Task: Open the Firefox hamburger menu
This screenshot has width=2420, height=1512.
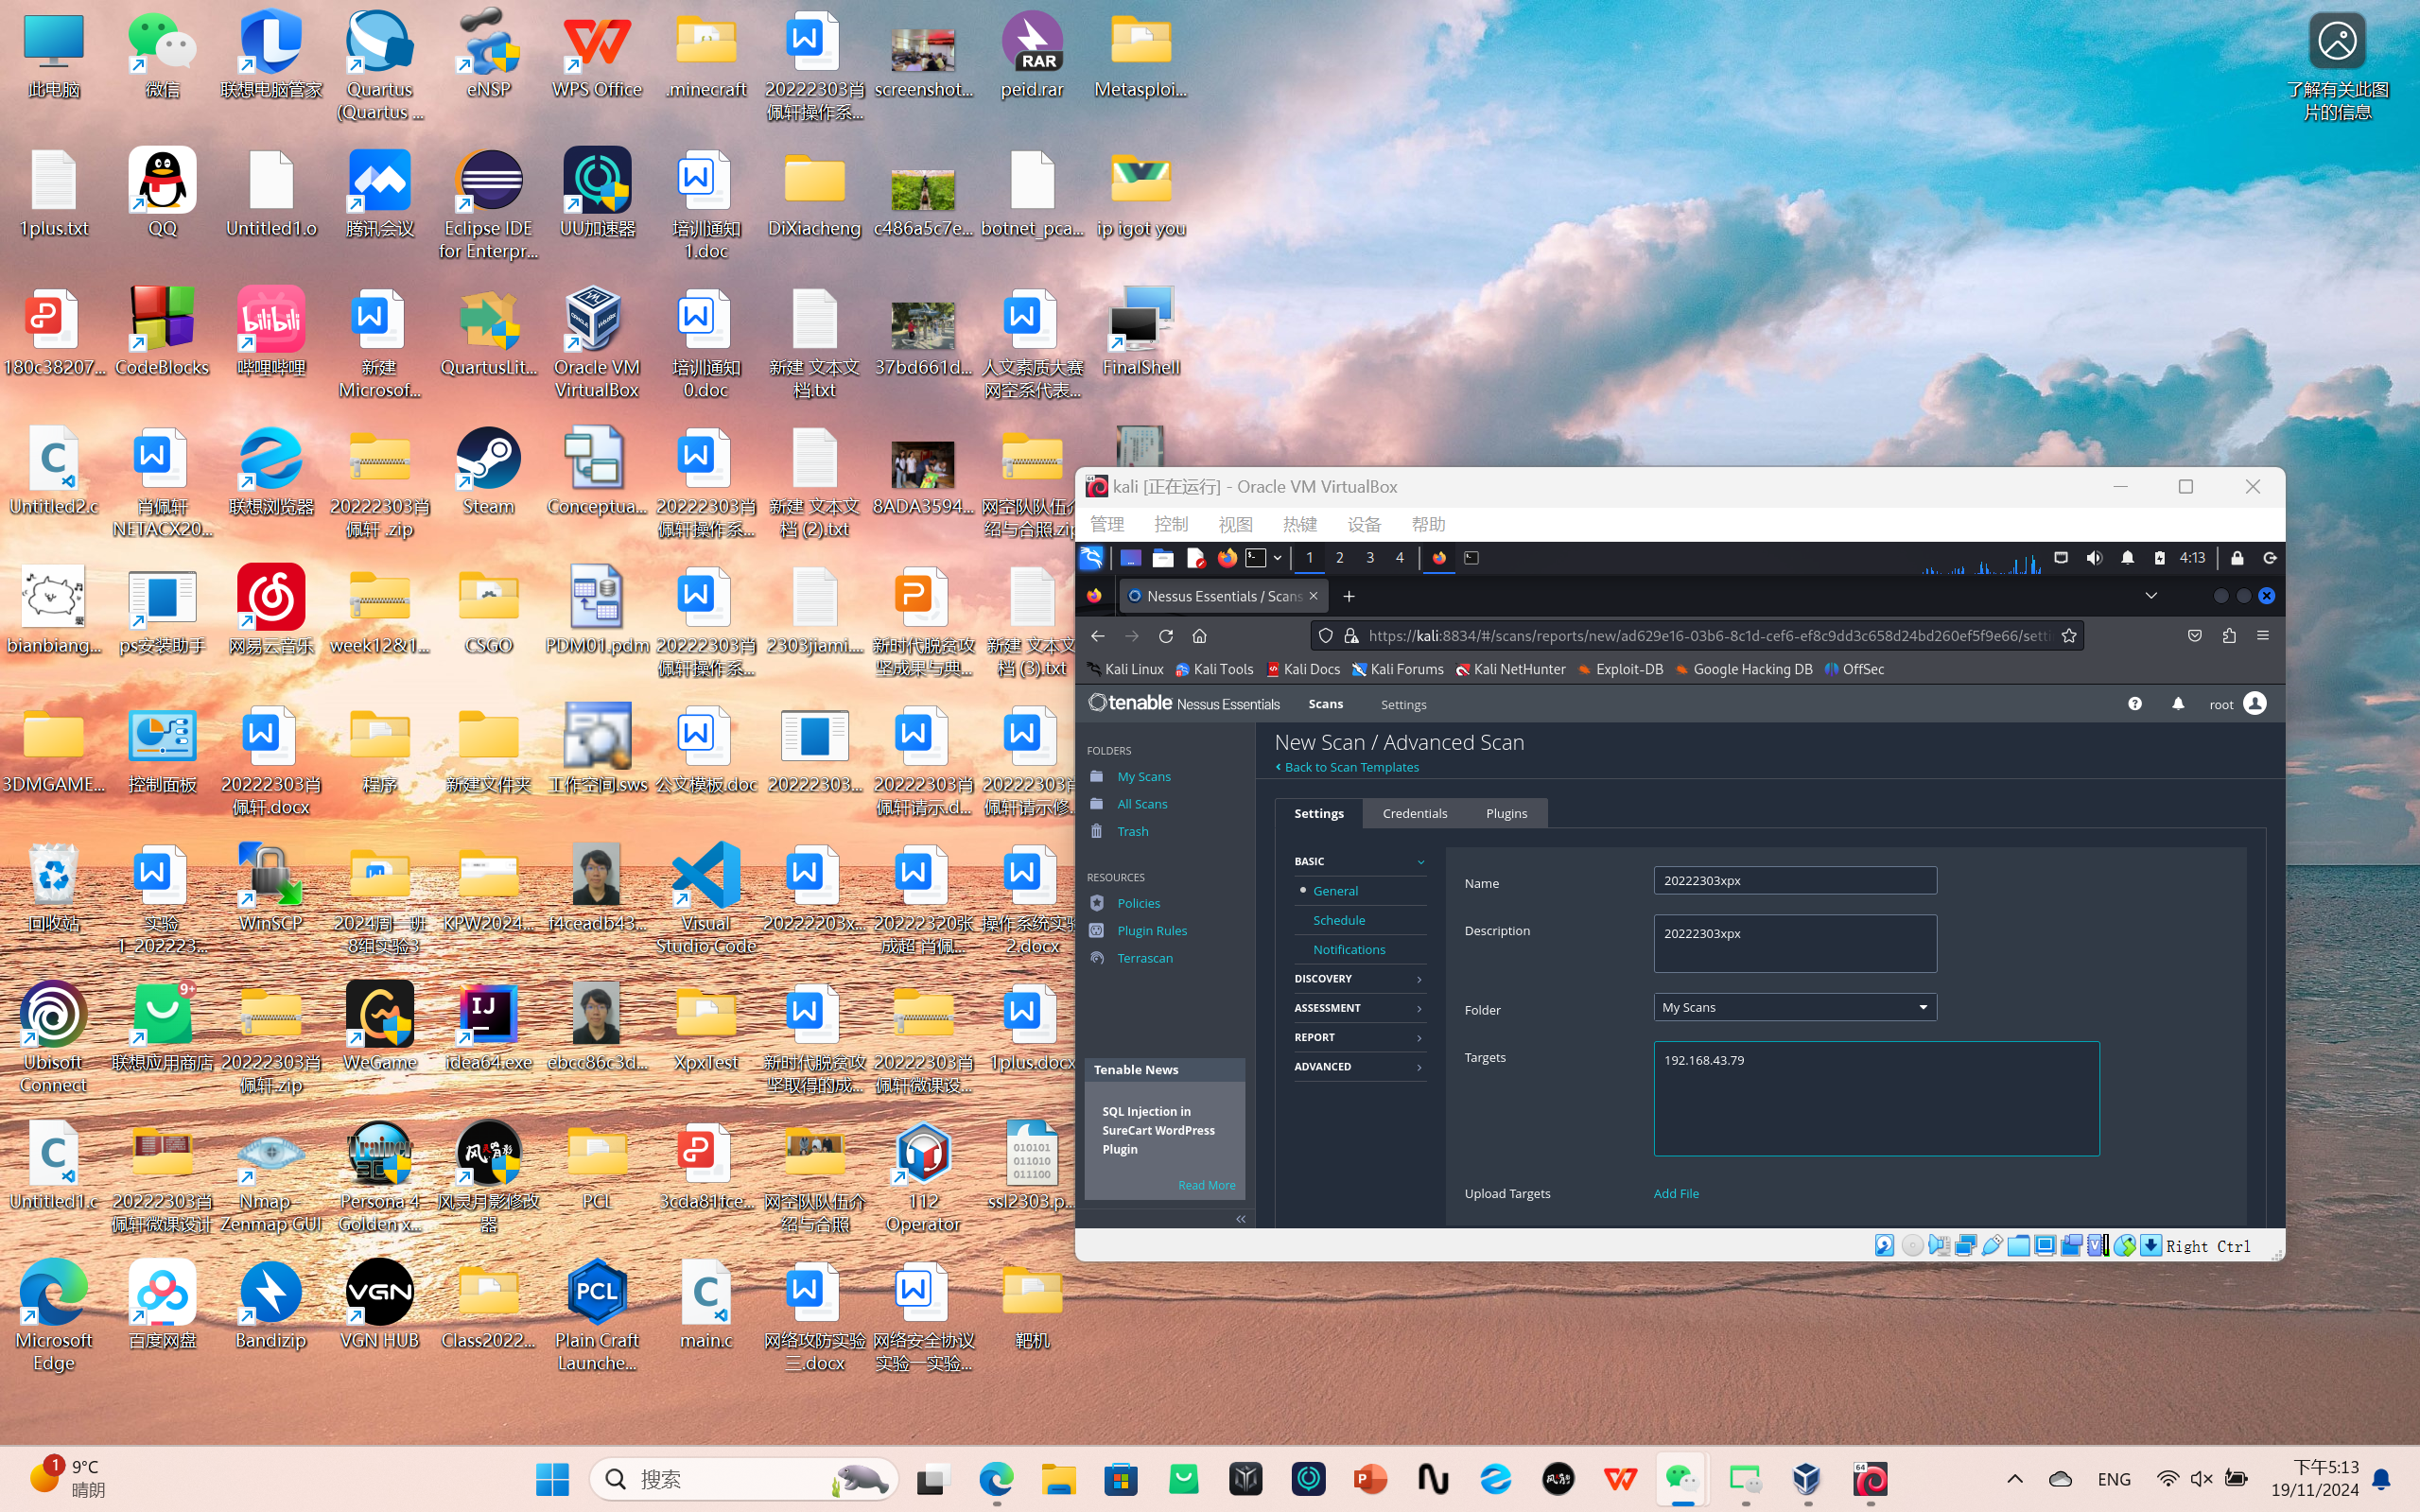Action: point(2263,636)
